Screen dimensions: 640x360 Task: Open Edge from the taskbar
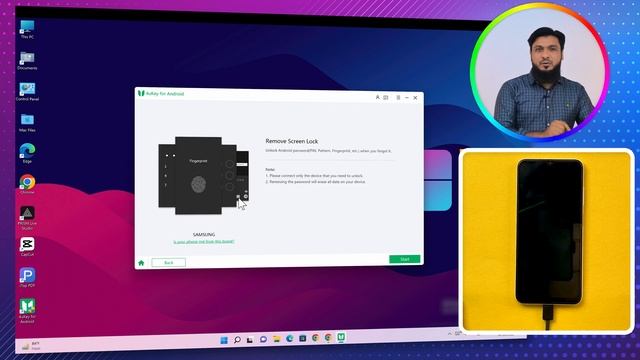click(289, 338)
